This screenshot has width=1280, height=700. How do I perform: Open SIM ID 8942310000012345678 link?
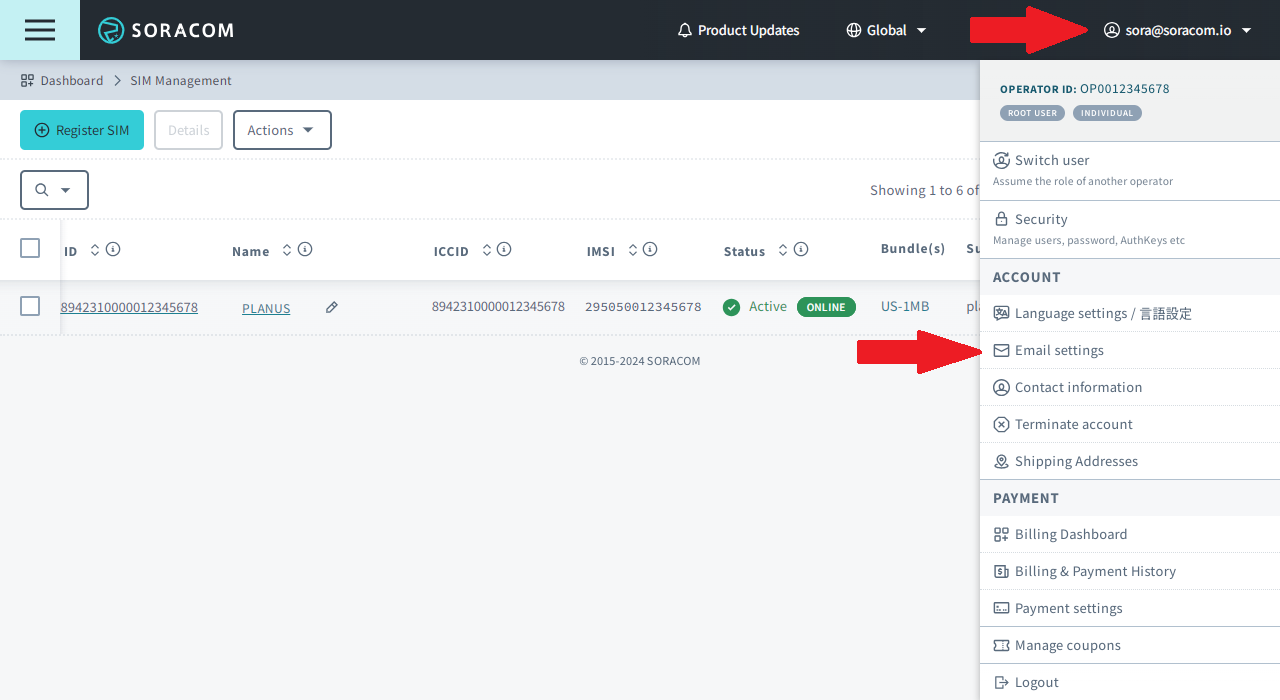tap(129, 308)
